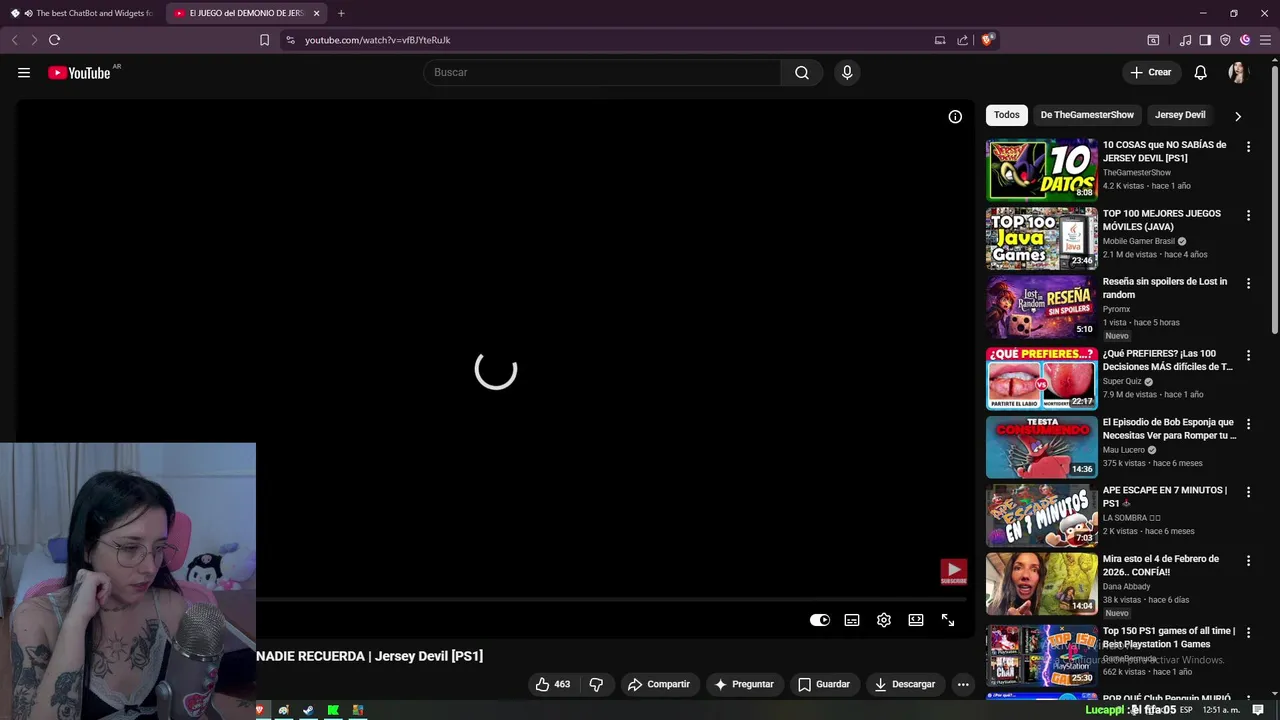Open YouTube notifications bell
Image resolution: width=1280 pixels, height=720 pixels.
coord(1201,72)
